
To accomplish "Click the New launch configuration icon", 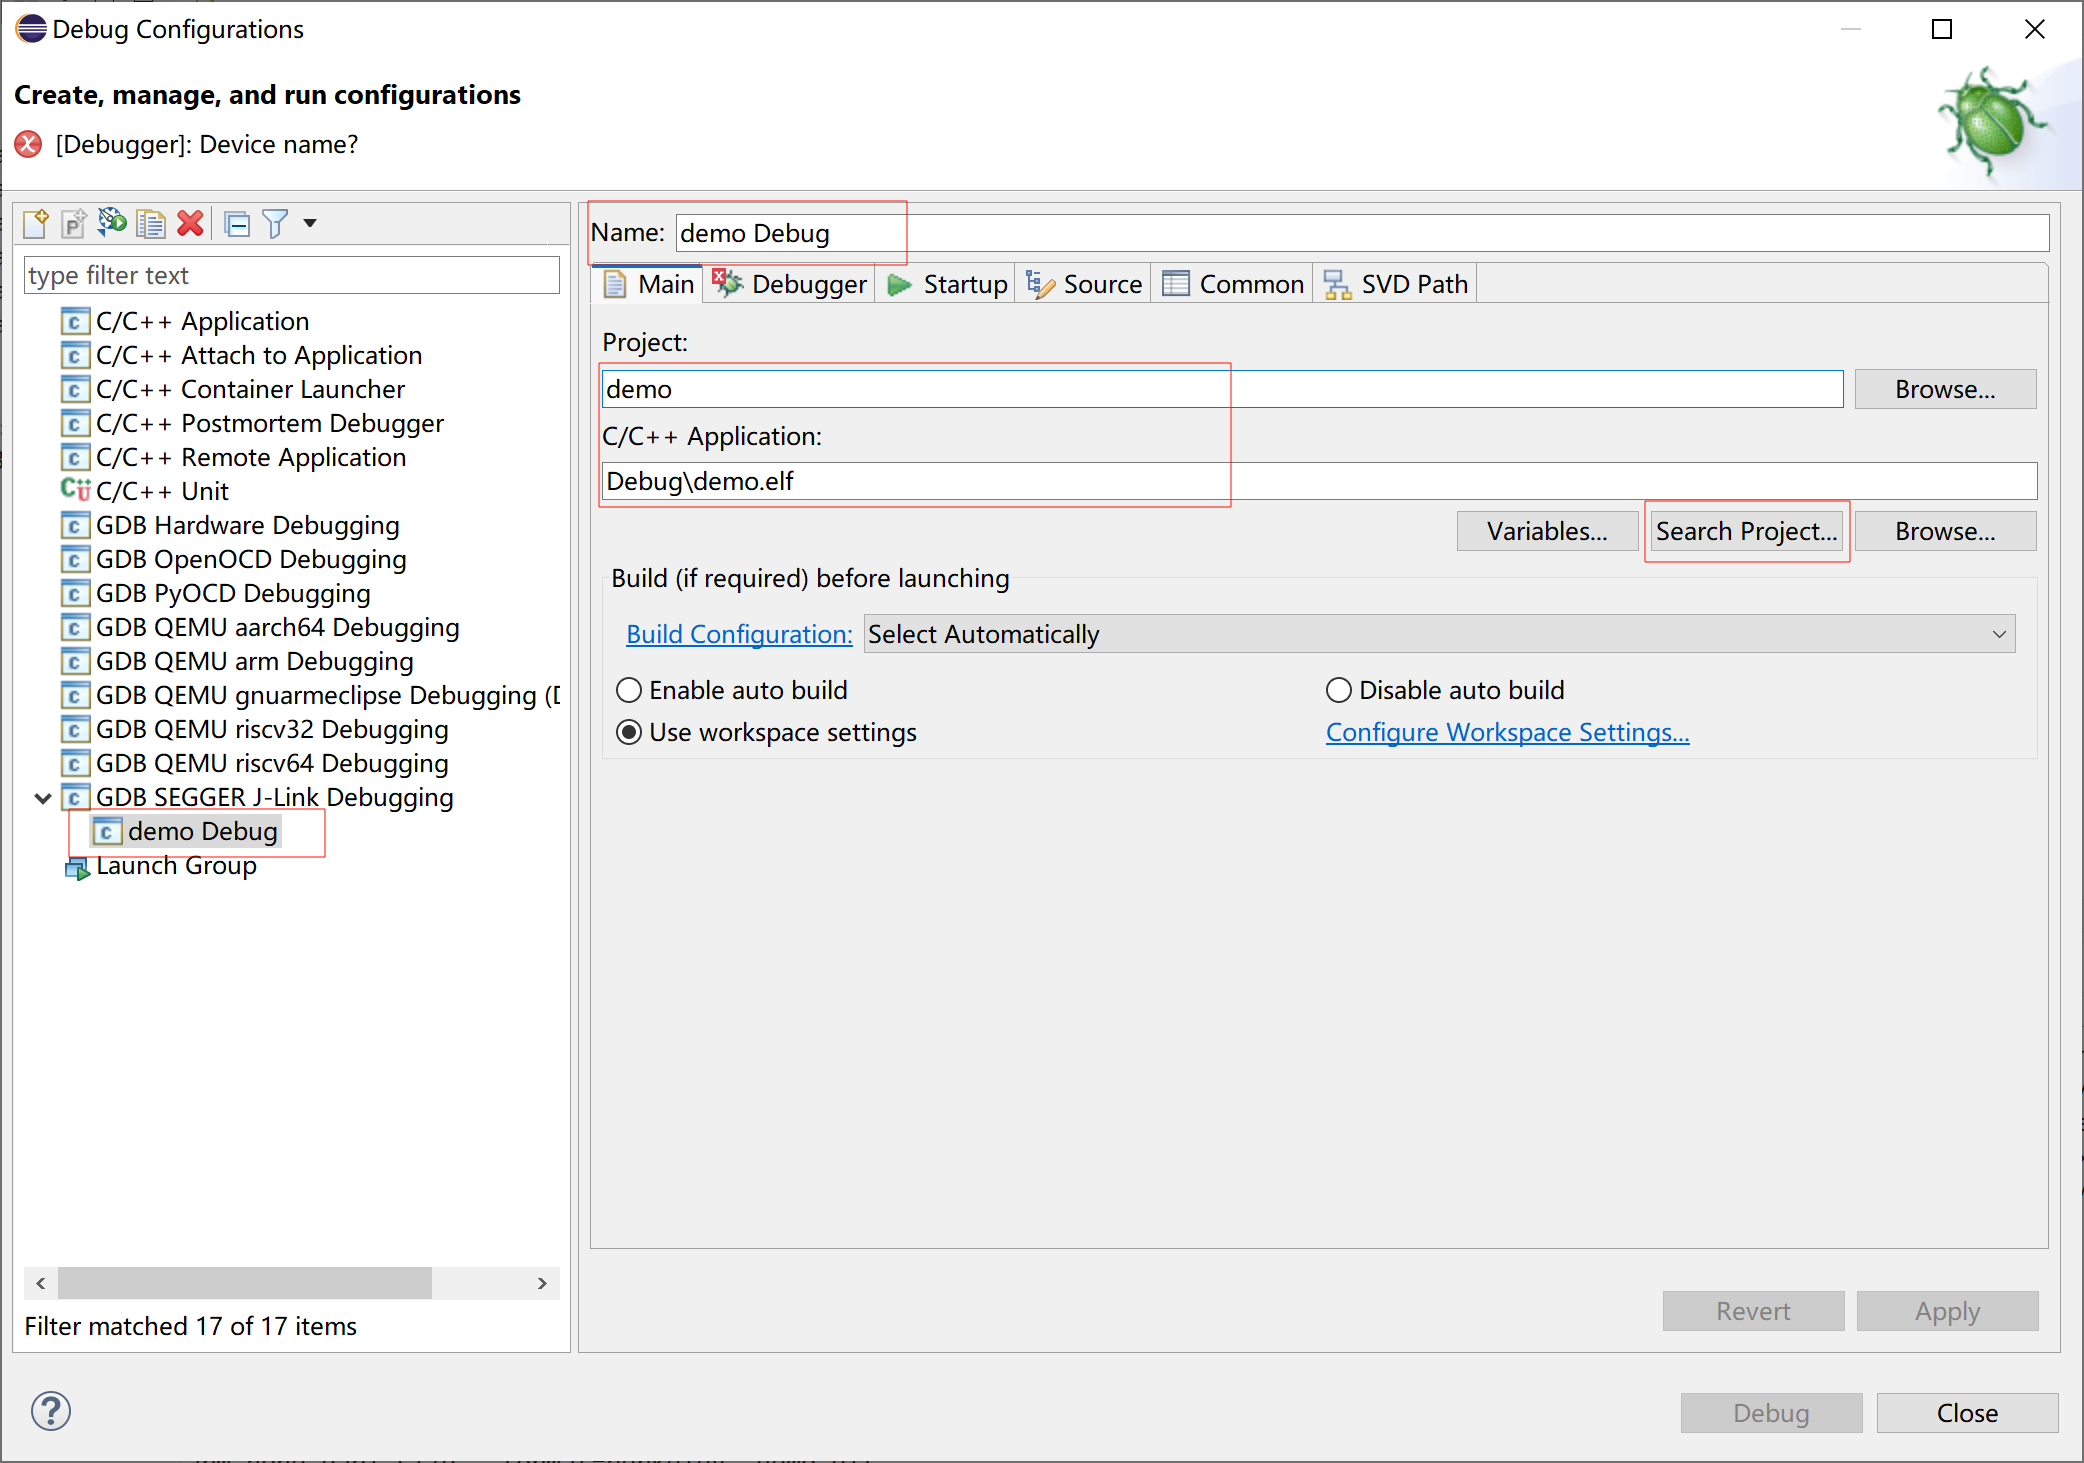I will pos(35,223).
